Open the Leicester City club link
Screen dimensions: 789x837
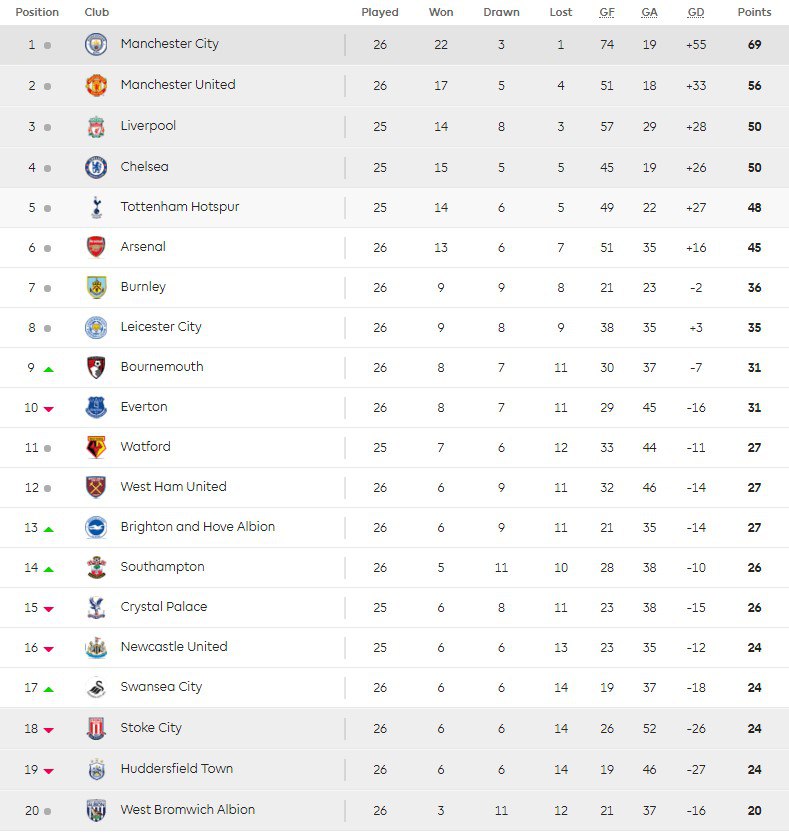pyautogui.click(x=161, y=327)
